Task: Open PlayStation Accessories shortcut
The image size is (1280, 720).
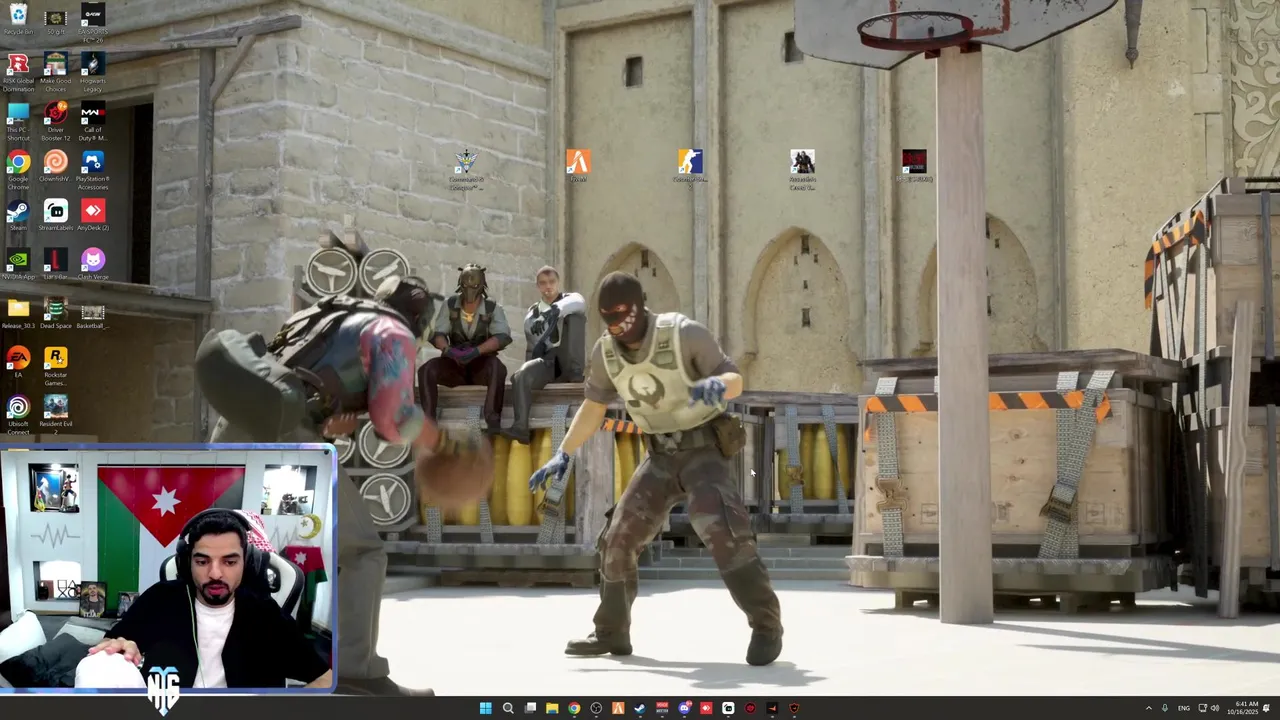Action: tap(92, 170)
